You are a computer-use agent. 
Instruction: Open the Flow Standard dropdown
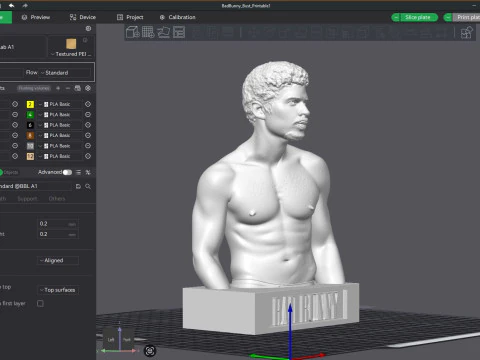[65, 73]
